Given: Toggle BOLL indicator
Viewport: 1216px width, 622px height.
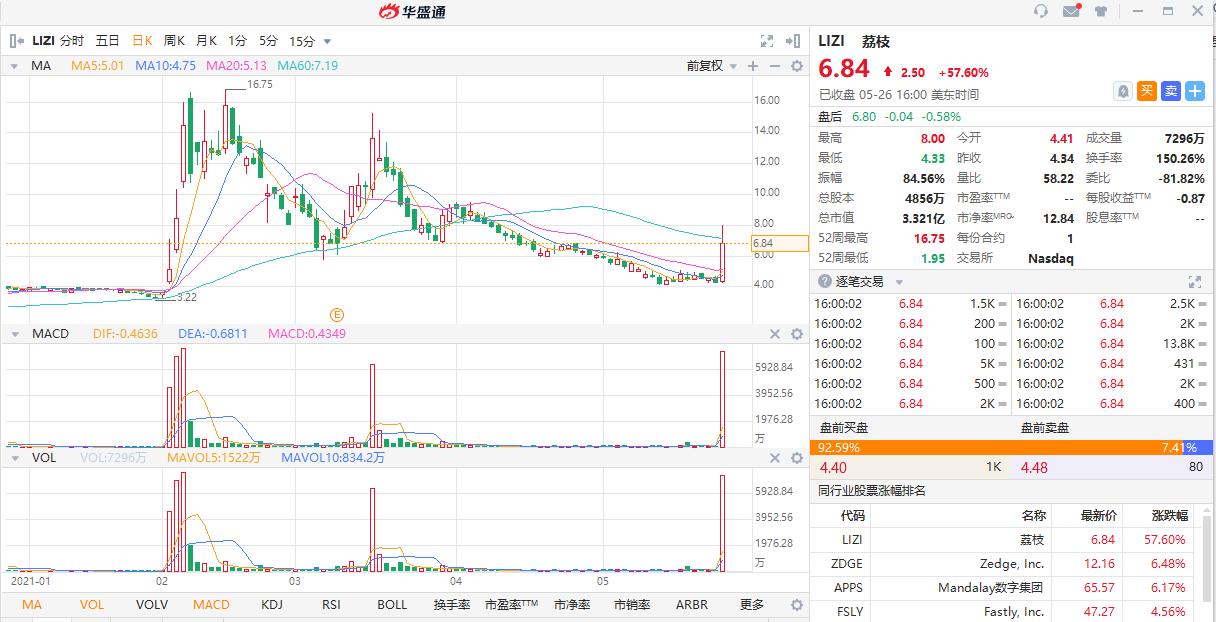Looking at the screenshot, I should click(392, 605).
